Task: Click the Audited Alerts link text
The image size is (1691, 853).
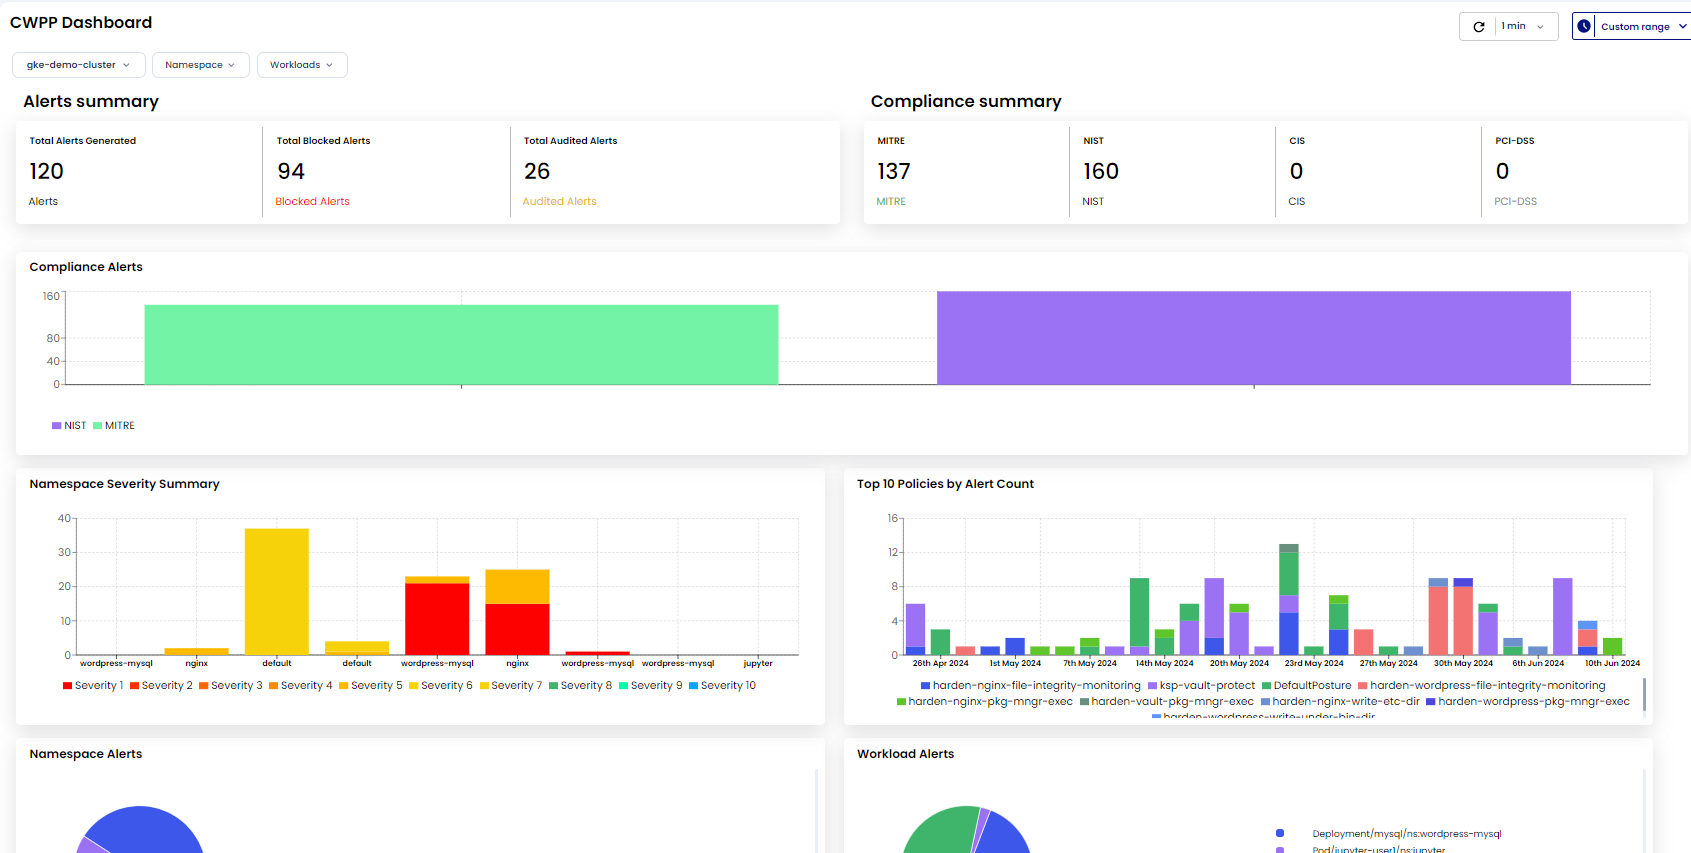Action: coord(559,202)
